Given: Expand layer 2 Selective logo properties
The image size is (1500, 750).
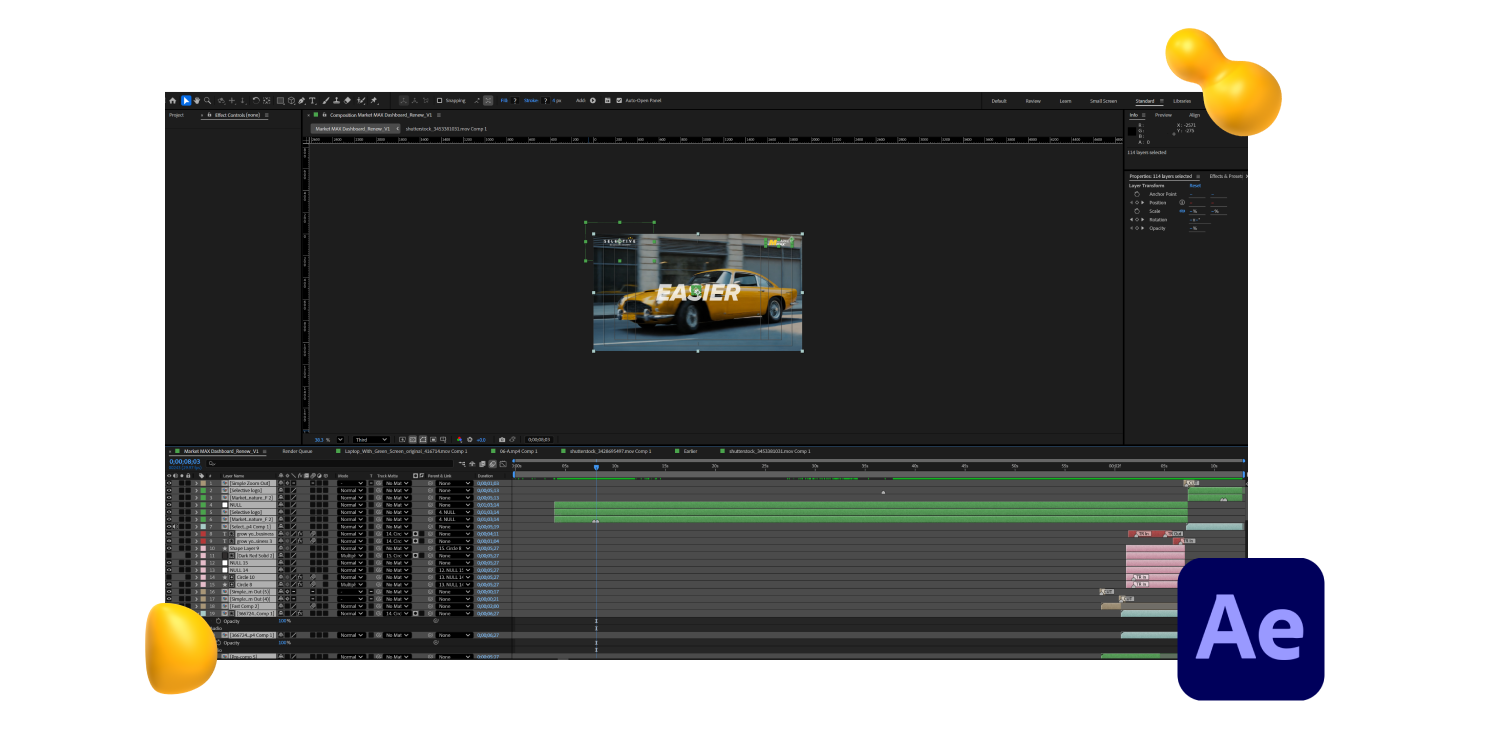Looking at the screenshot, I should [x=197, y=491].
